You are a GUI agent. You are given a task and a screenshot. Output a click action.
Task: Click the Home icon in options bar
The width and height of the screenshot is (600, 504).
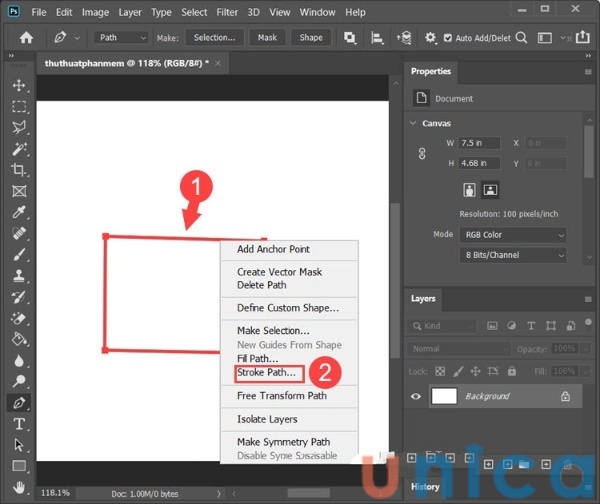tap(27, 38)
